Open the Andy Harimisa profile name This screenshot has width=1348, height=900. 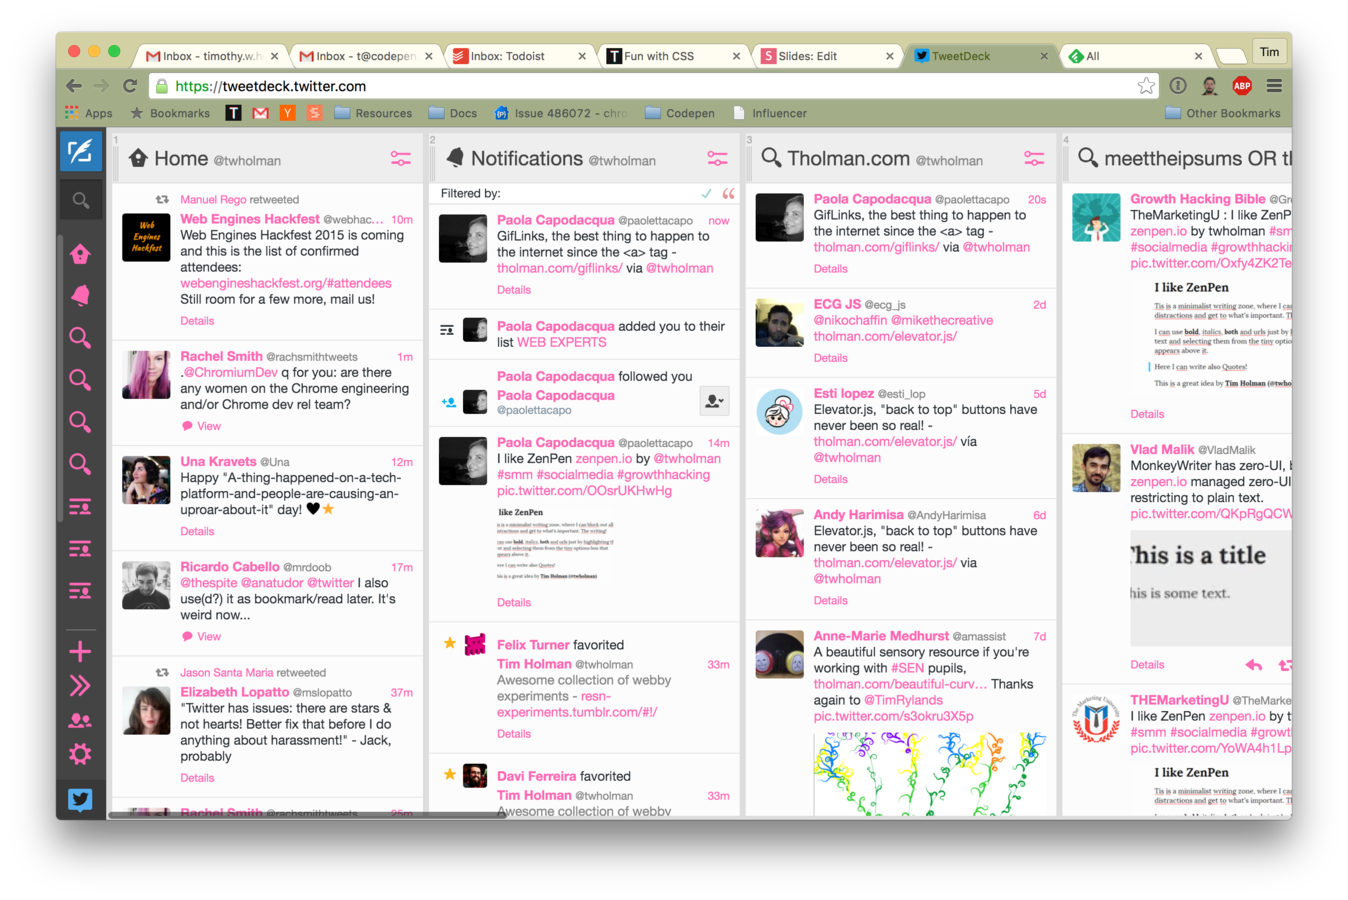[858, 515]
